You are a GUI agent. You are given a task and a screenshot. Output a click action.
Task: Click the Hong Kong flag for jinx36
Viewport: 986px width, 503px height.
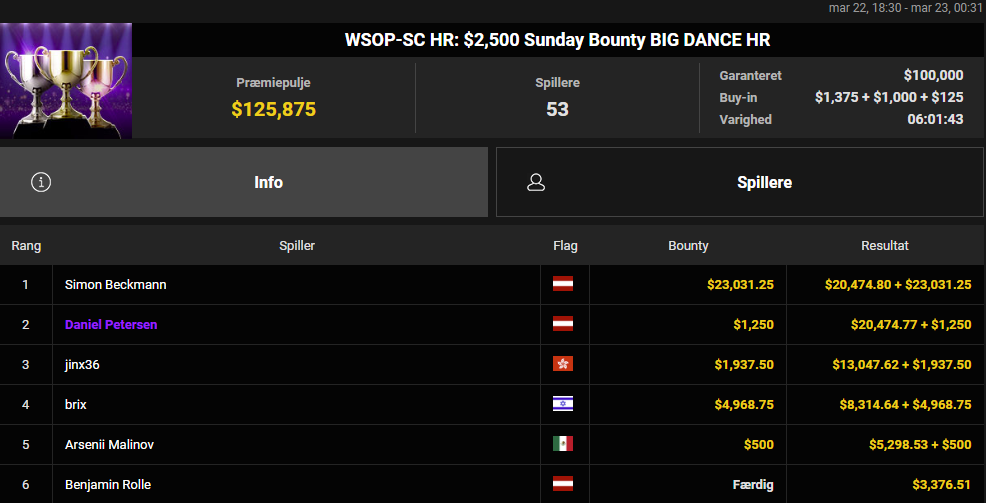[x=563, y=364]
